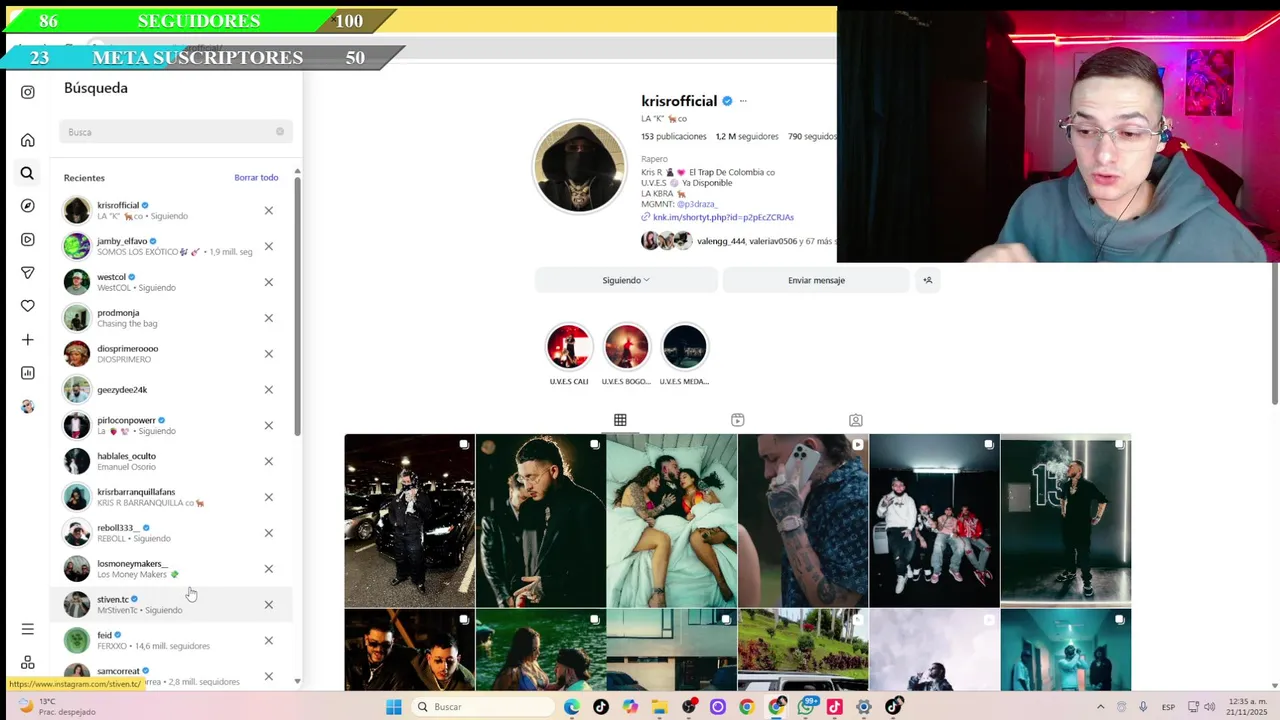Click the similar accounts add-person icon
Viewport: 1280px width, 720px height.
927,280
